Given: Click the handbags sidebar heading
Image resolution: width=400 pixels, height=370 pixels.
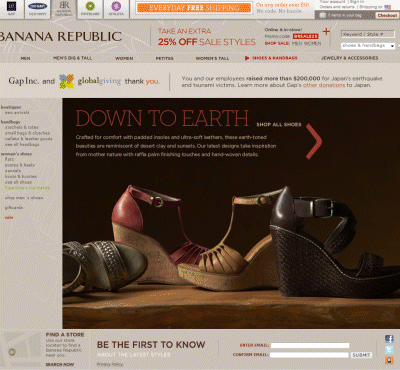Looking at the screenshot, I should pos(10,122).
